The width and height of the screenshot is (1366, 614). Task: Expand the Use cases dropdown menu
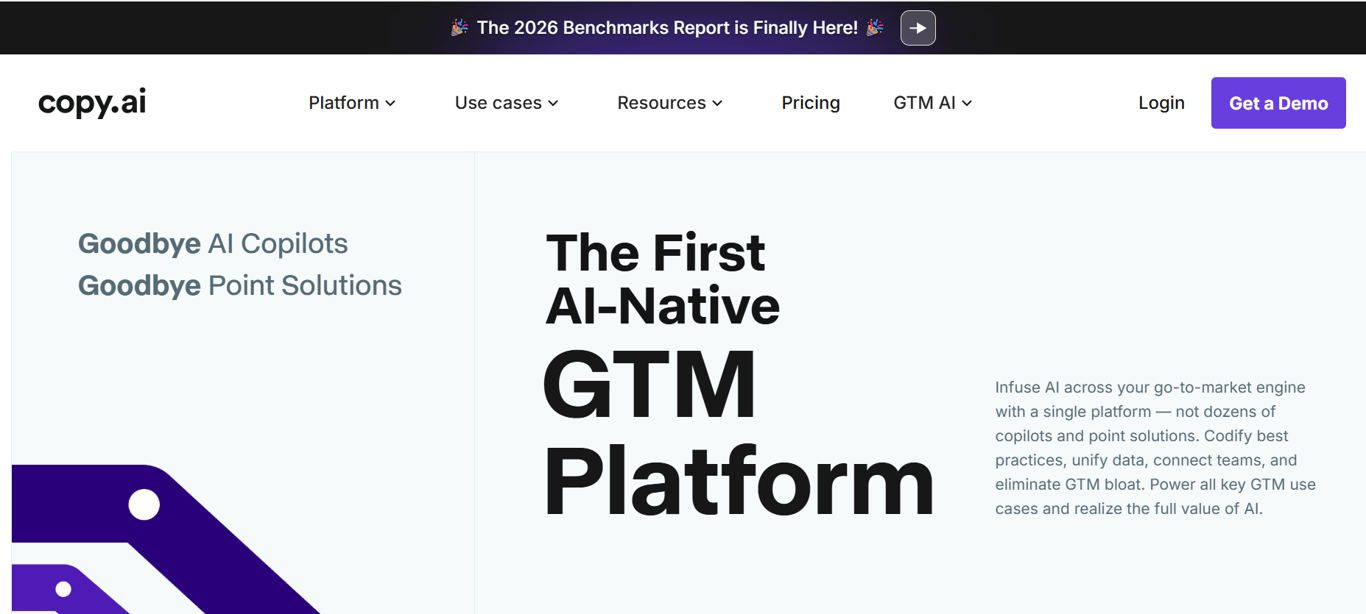point(506,103)
